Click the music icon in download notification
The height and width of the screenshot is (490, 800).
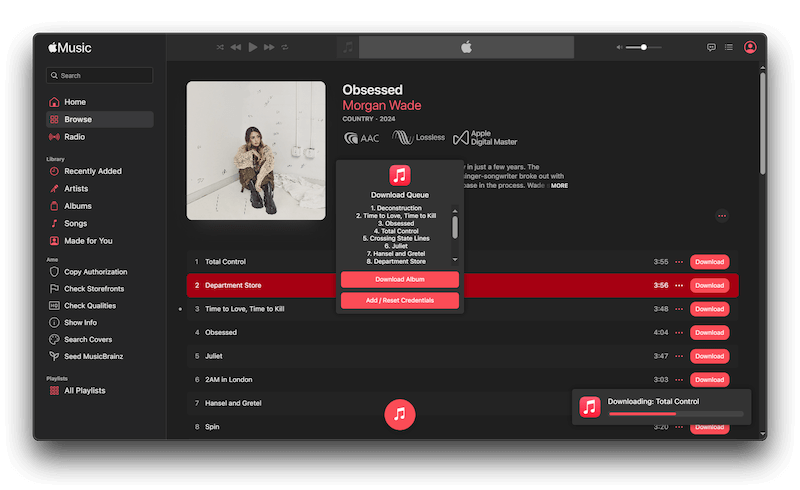[x=589, y=407]
